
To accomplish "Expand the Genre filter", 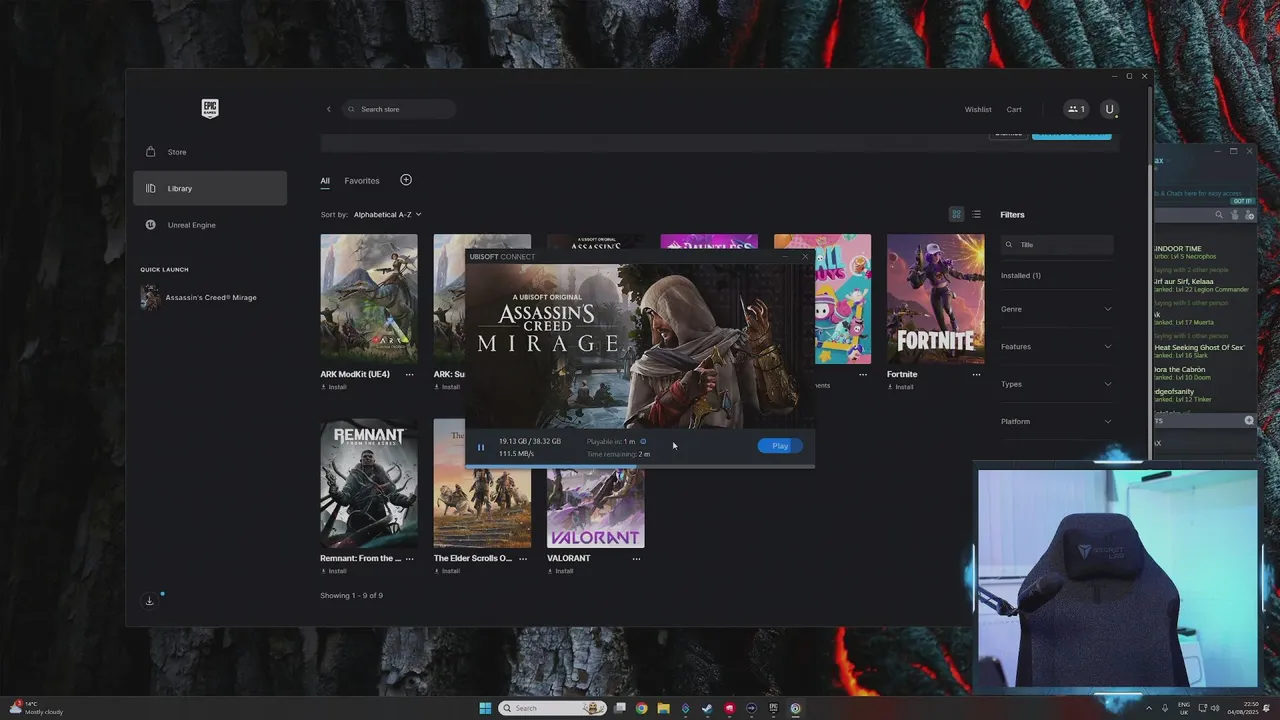I will point(1056,309).
